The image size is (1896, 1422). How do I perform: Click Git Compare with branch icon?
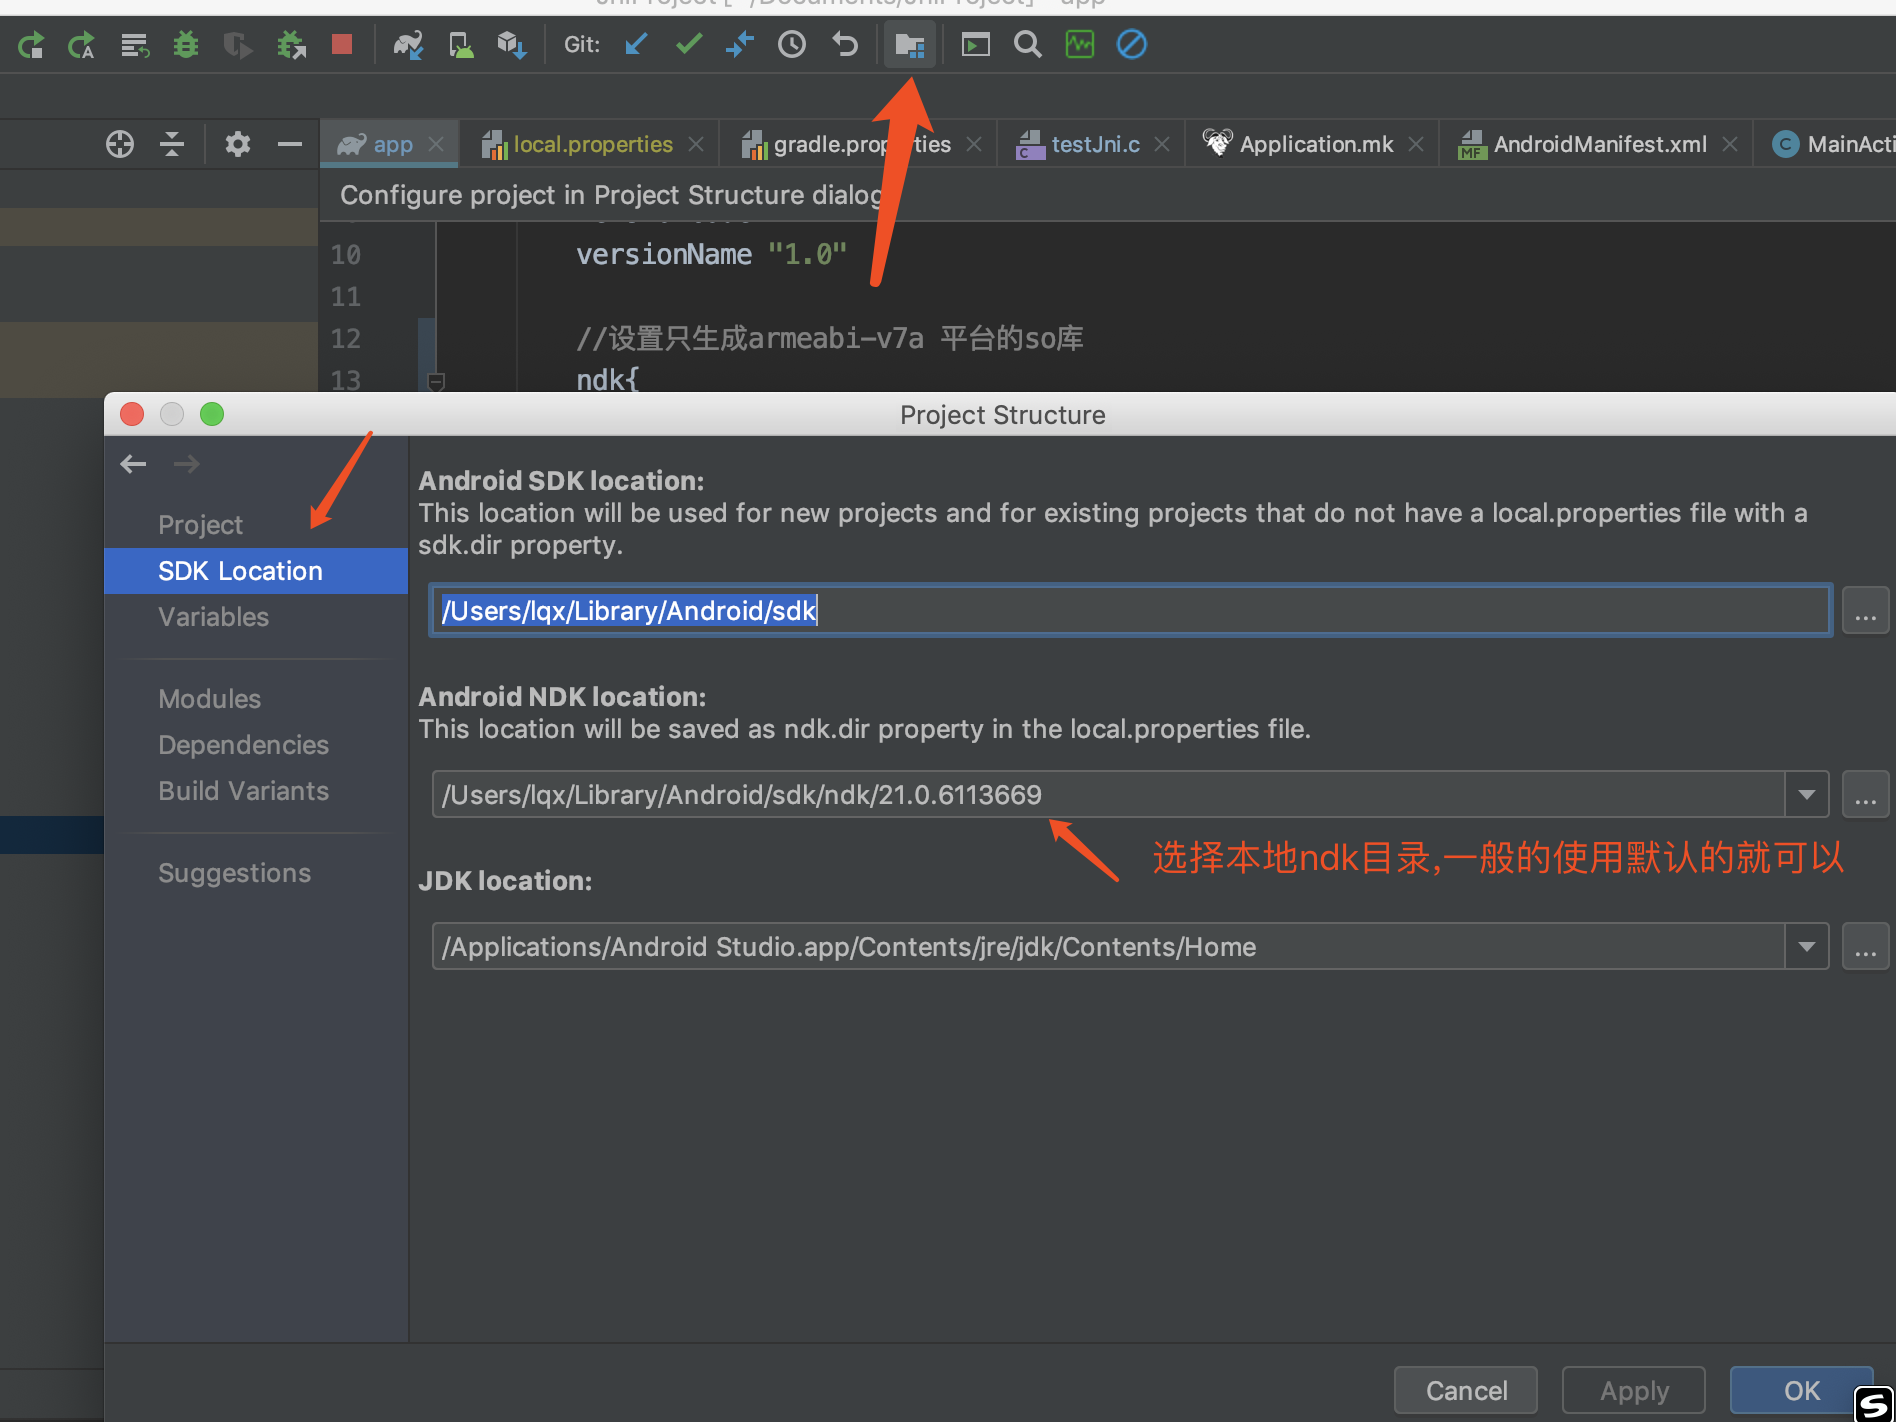pos(740,45)
